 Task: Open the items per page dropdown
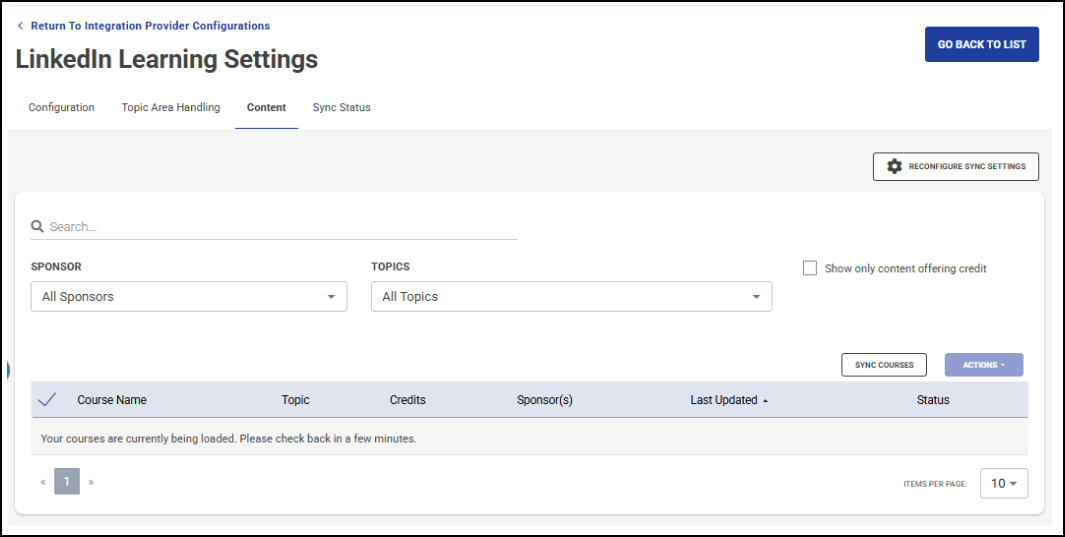pos(1003,483)
